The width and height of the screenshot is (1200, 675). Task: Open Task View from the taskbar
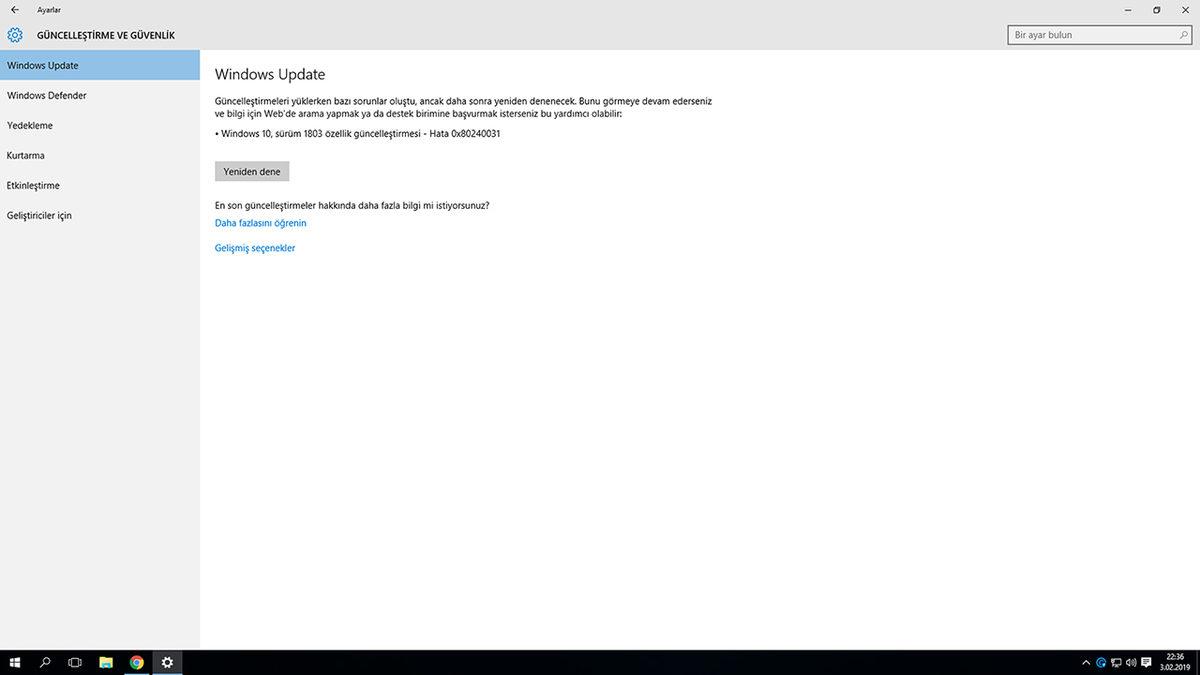[x=74, y=662]
